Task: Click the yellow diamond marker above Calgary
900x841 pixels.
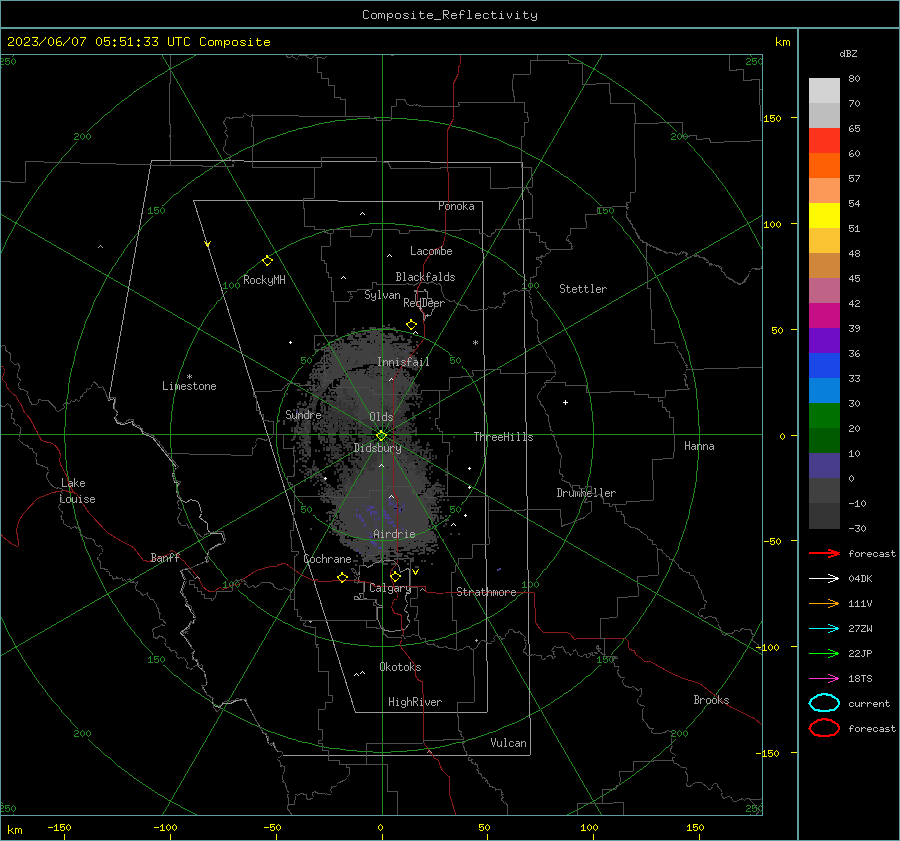Action: [395, 576]
